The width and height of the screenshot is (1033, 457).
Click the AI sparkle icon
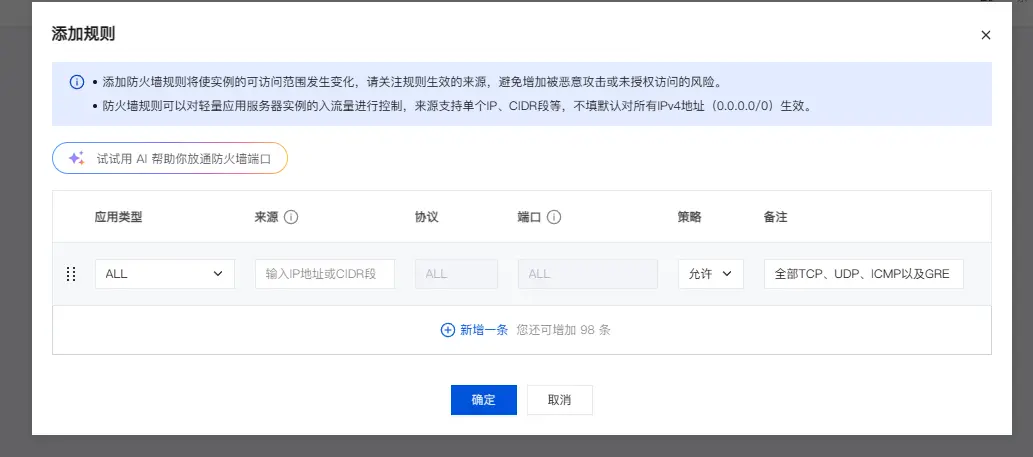point(76,158)
